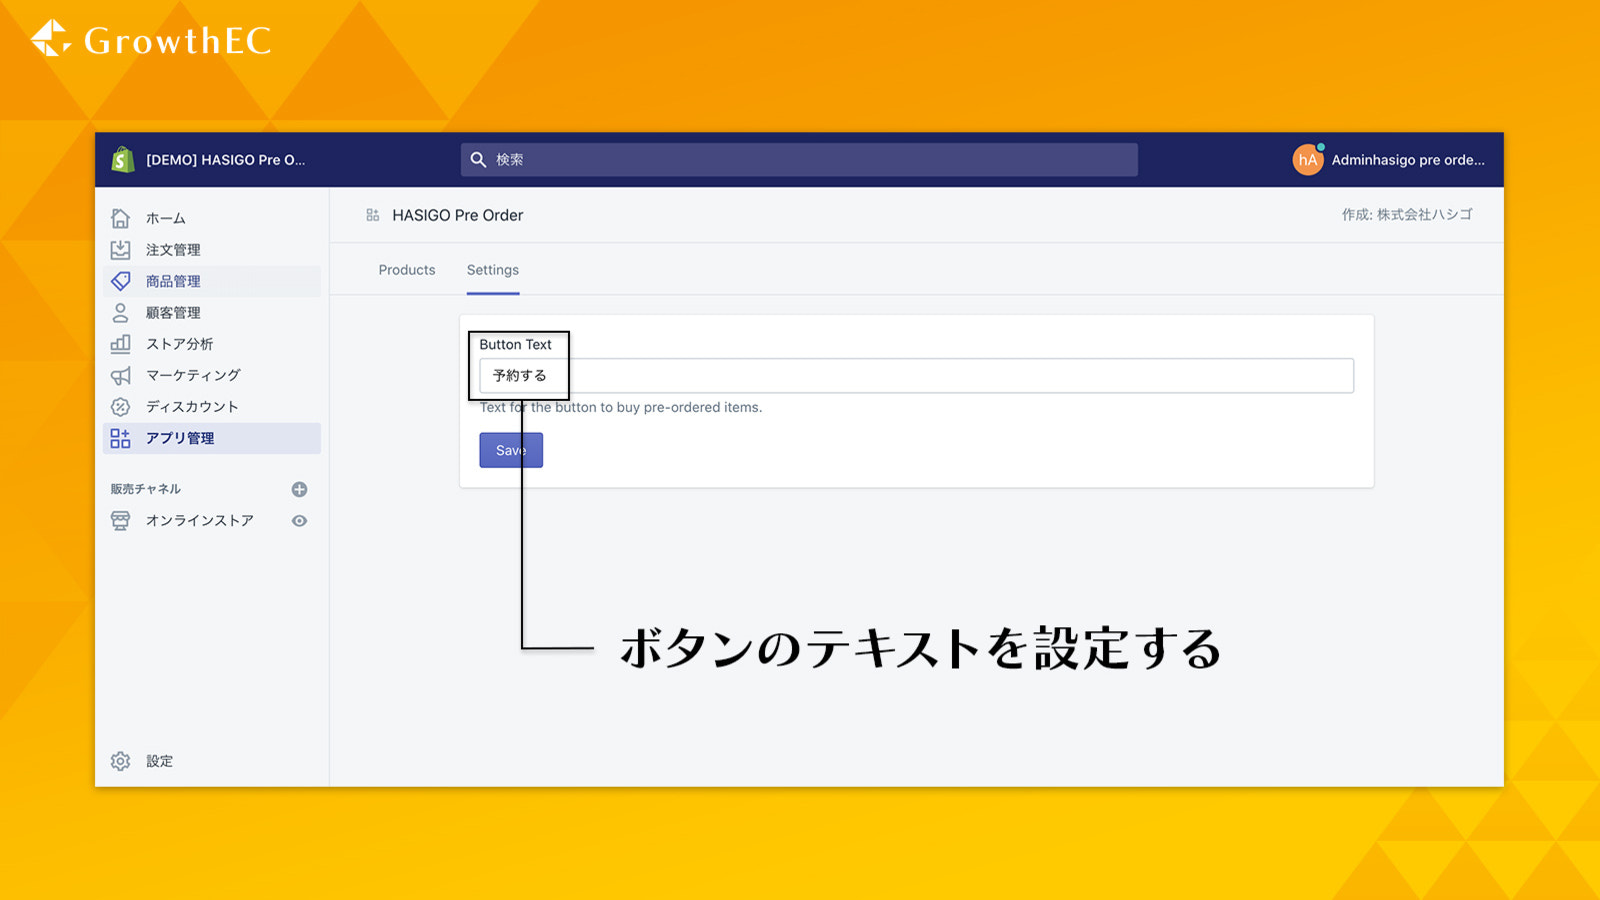Click the 商品管理 tag icon
This screenshot has width=1600, height=900.
(121, 281)
